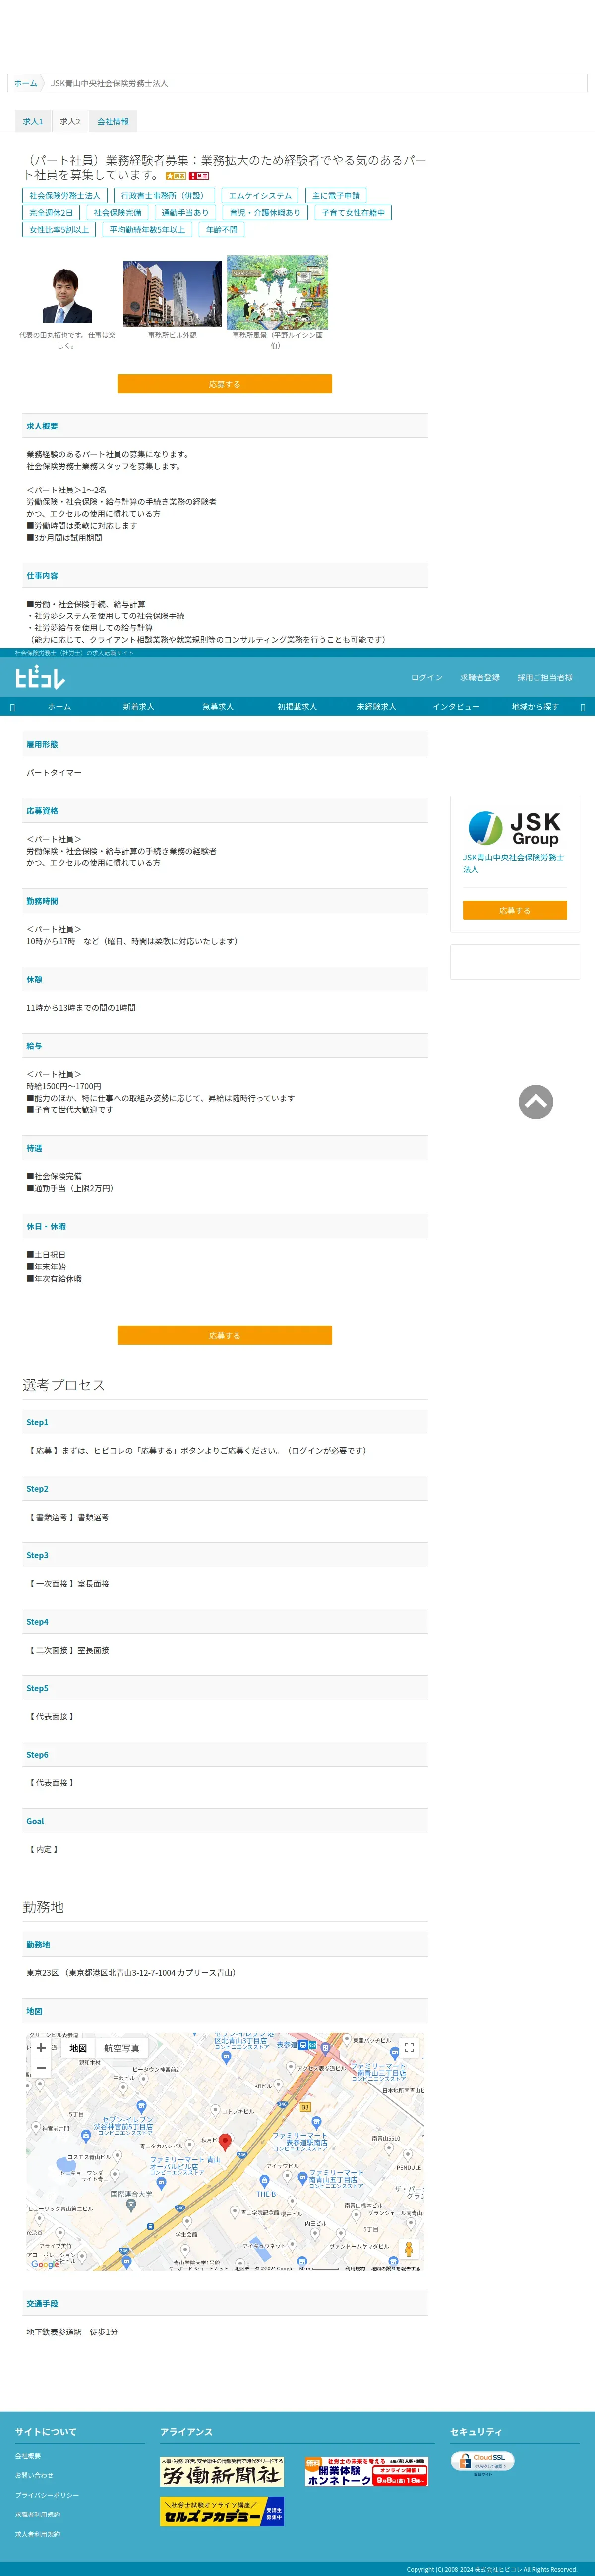Click 採用ご担当者様 link in header
This screenshot has width=595, height=2576.
(x=545, y=678)
